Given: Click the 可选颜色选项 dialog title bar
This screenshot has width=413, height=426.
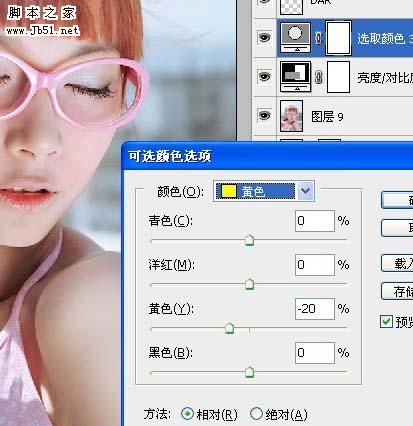Looking at the screenshot, I should pos(268,156).
